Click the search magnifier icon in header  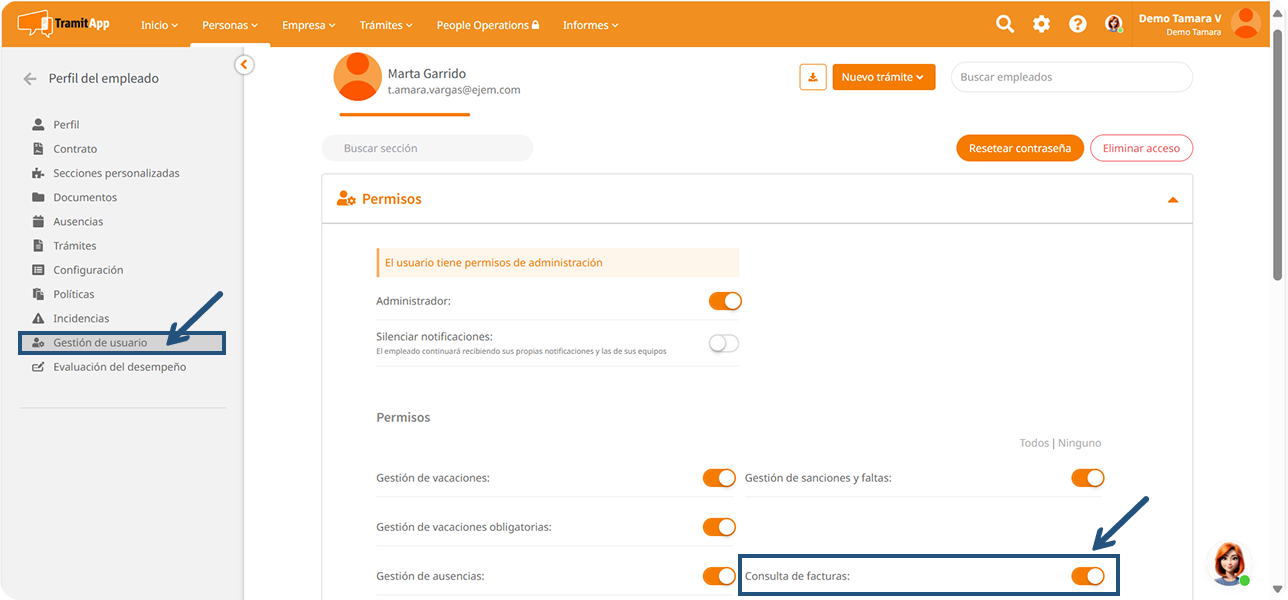(x=1005, y=24)
